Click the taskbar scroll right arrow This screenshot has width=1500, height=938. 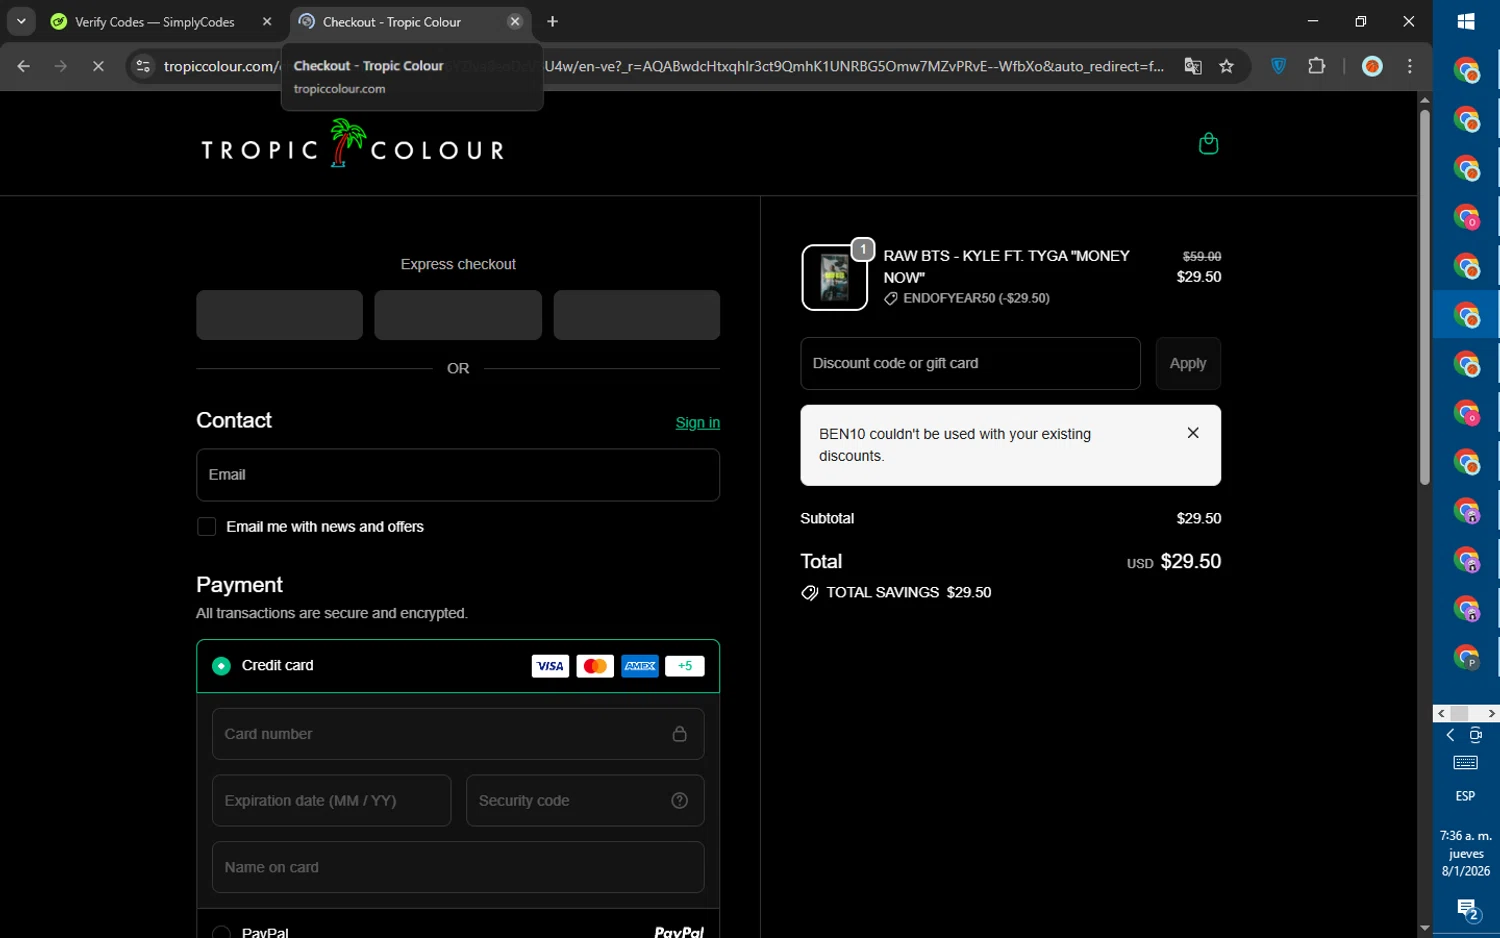click(1491, 714)
